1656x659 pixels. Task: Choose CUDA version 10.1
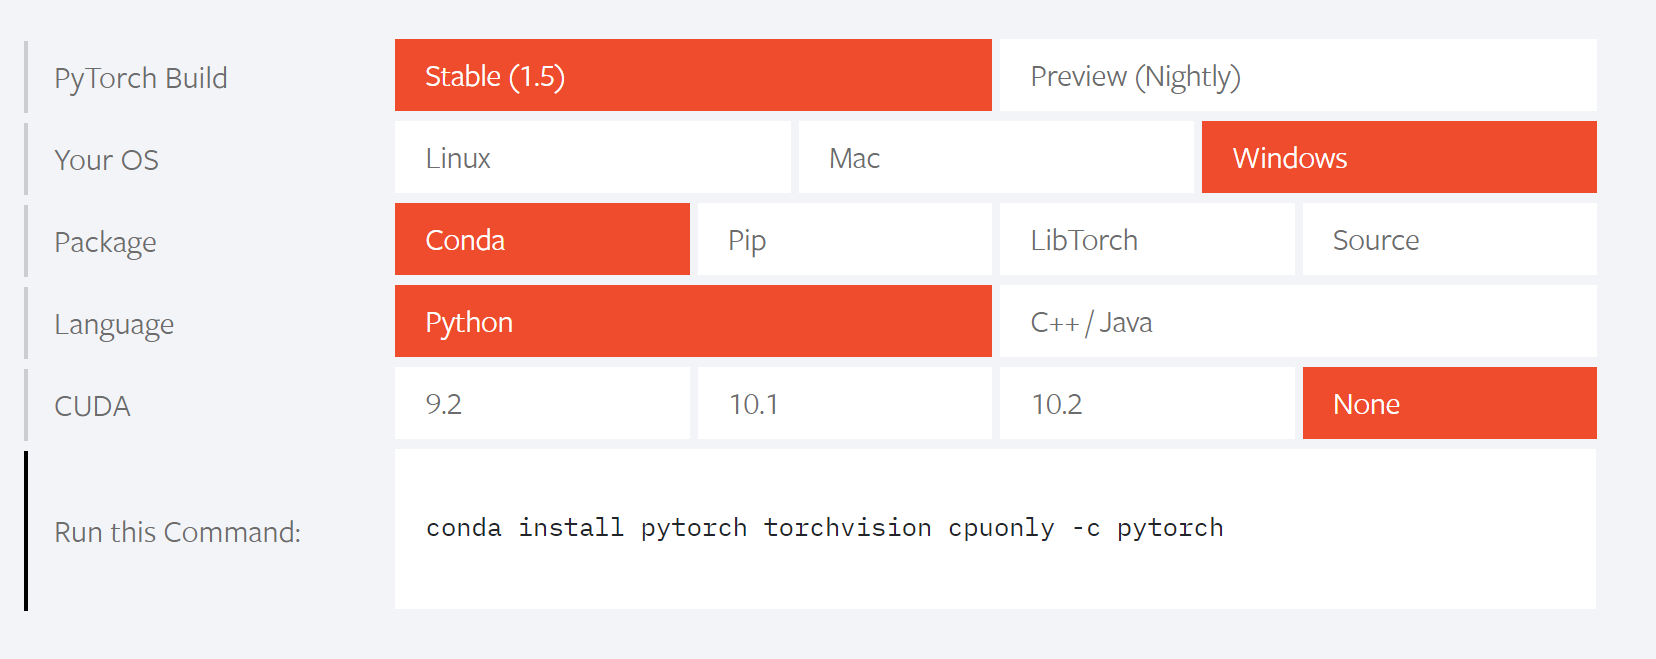click(x=844, y=404)
